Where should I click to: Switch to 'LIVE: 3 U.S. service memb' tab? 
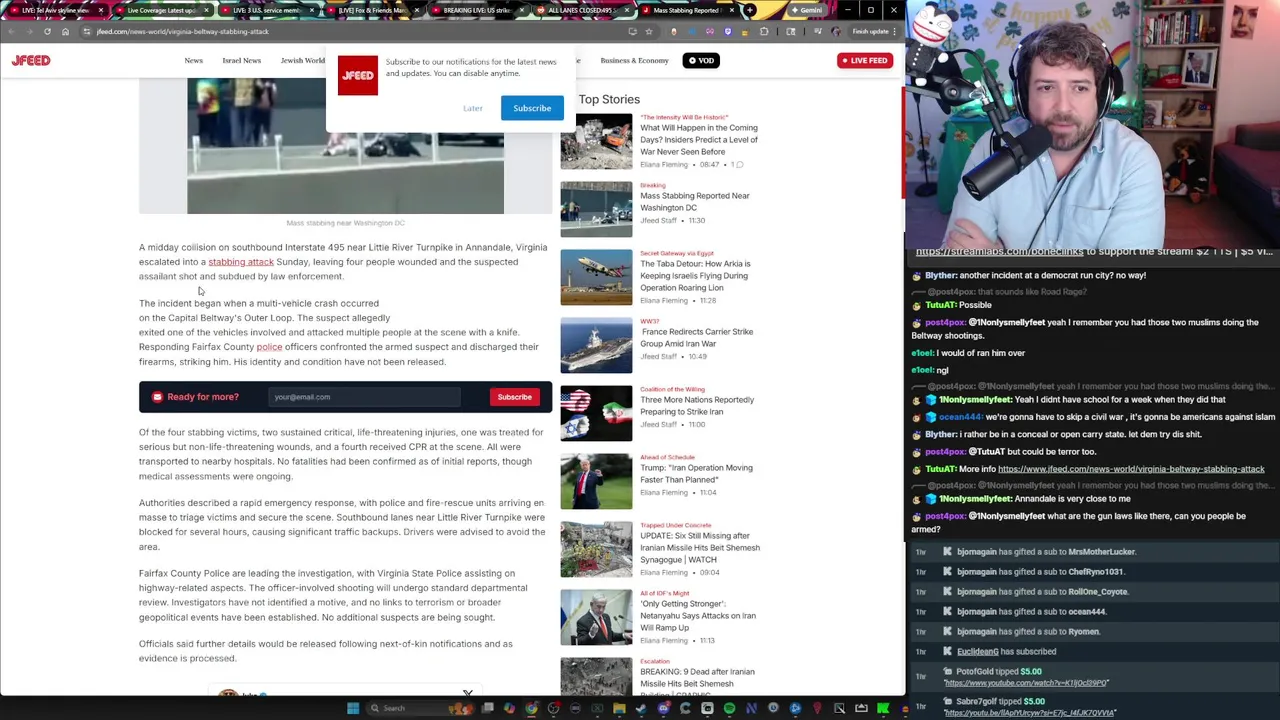click(266, 10)
